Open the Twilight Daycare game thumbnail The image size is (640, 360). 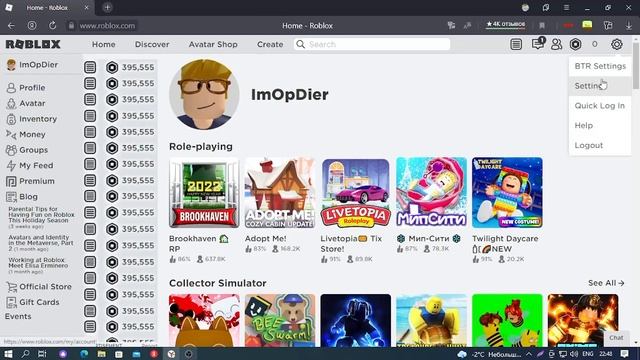[x=507, y=193]
